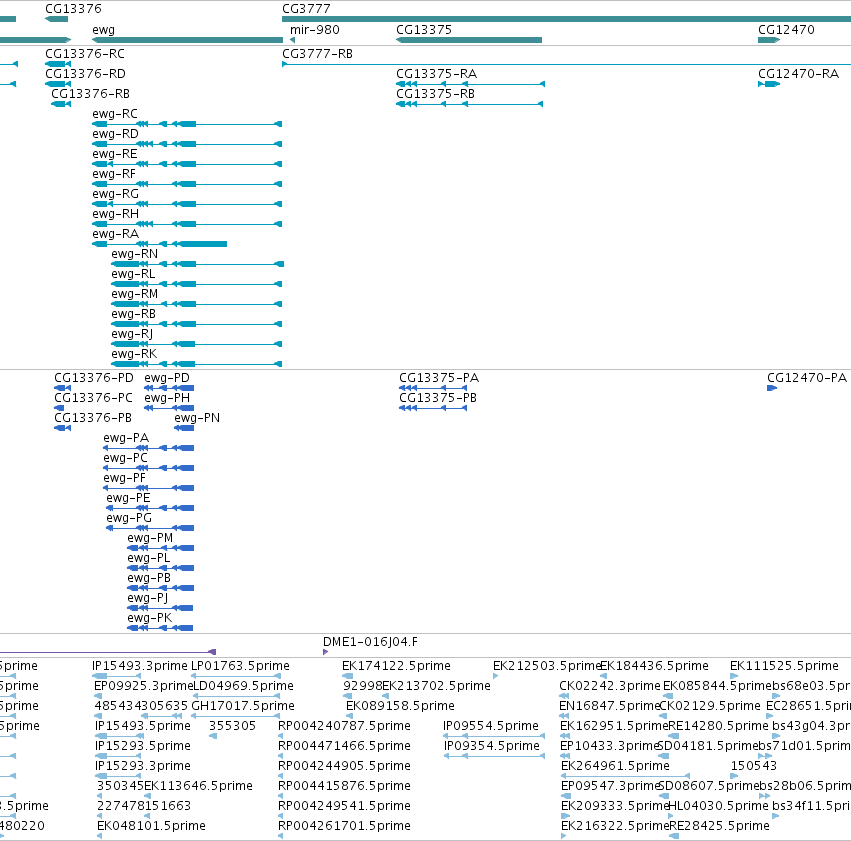
Task: Select the ewg-RK transcript
Action: 196,364
